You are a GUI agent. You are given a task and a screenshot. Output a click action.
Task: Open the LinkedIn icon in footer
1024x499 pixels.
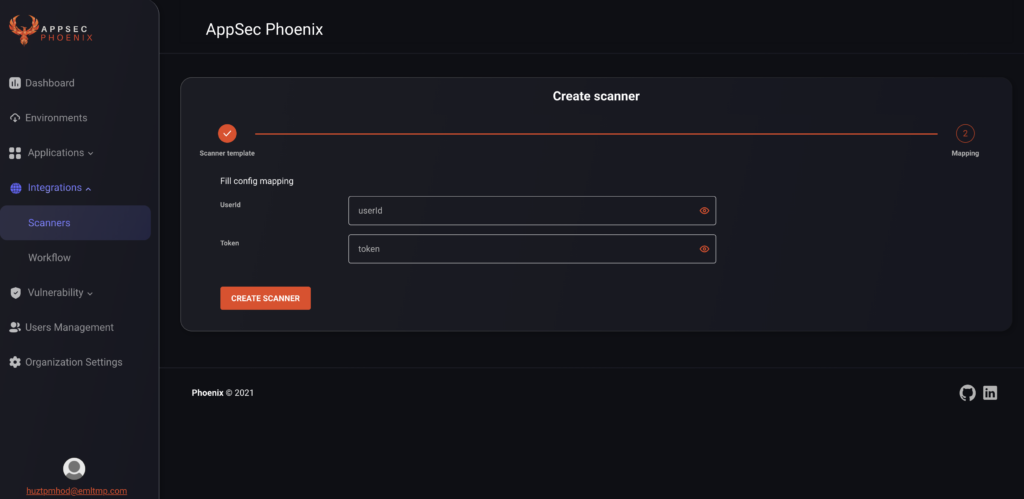point(990,393)
